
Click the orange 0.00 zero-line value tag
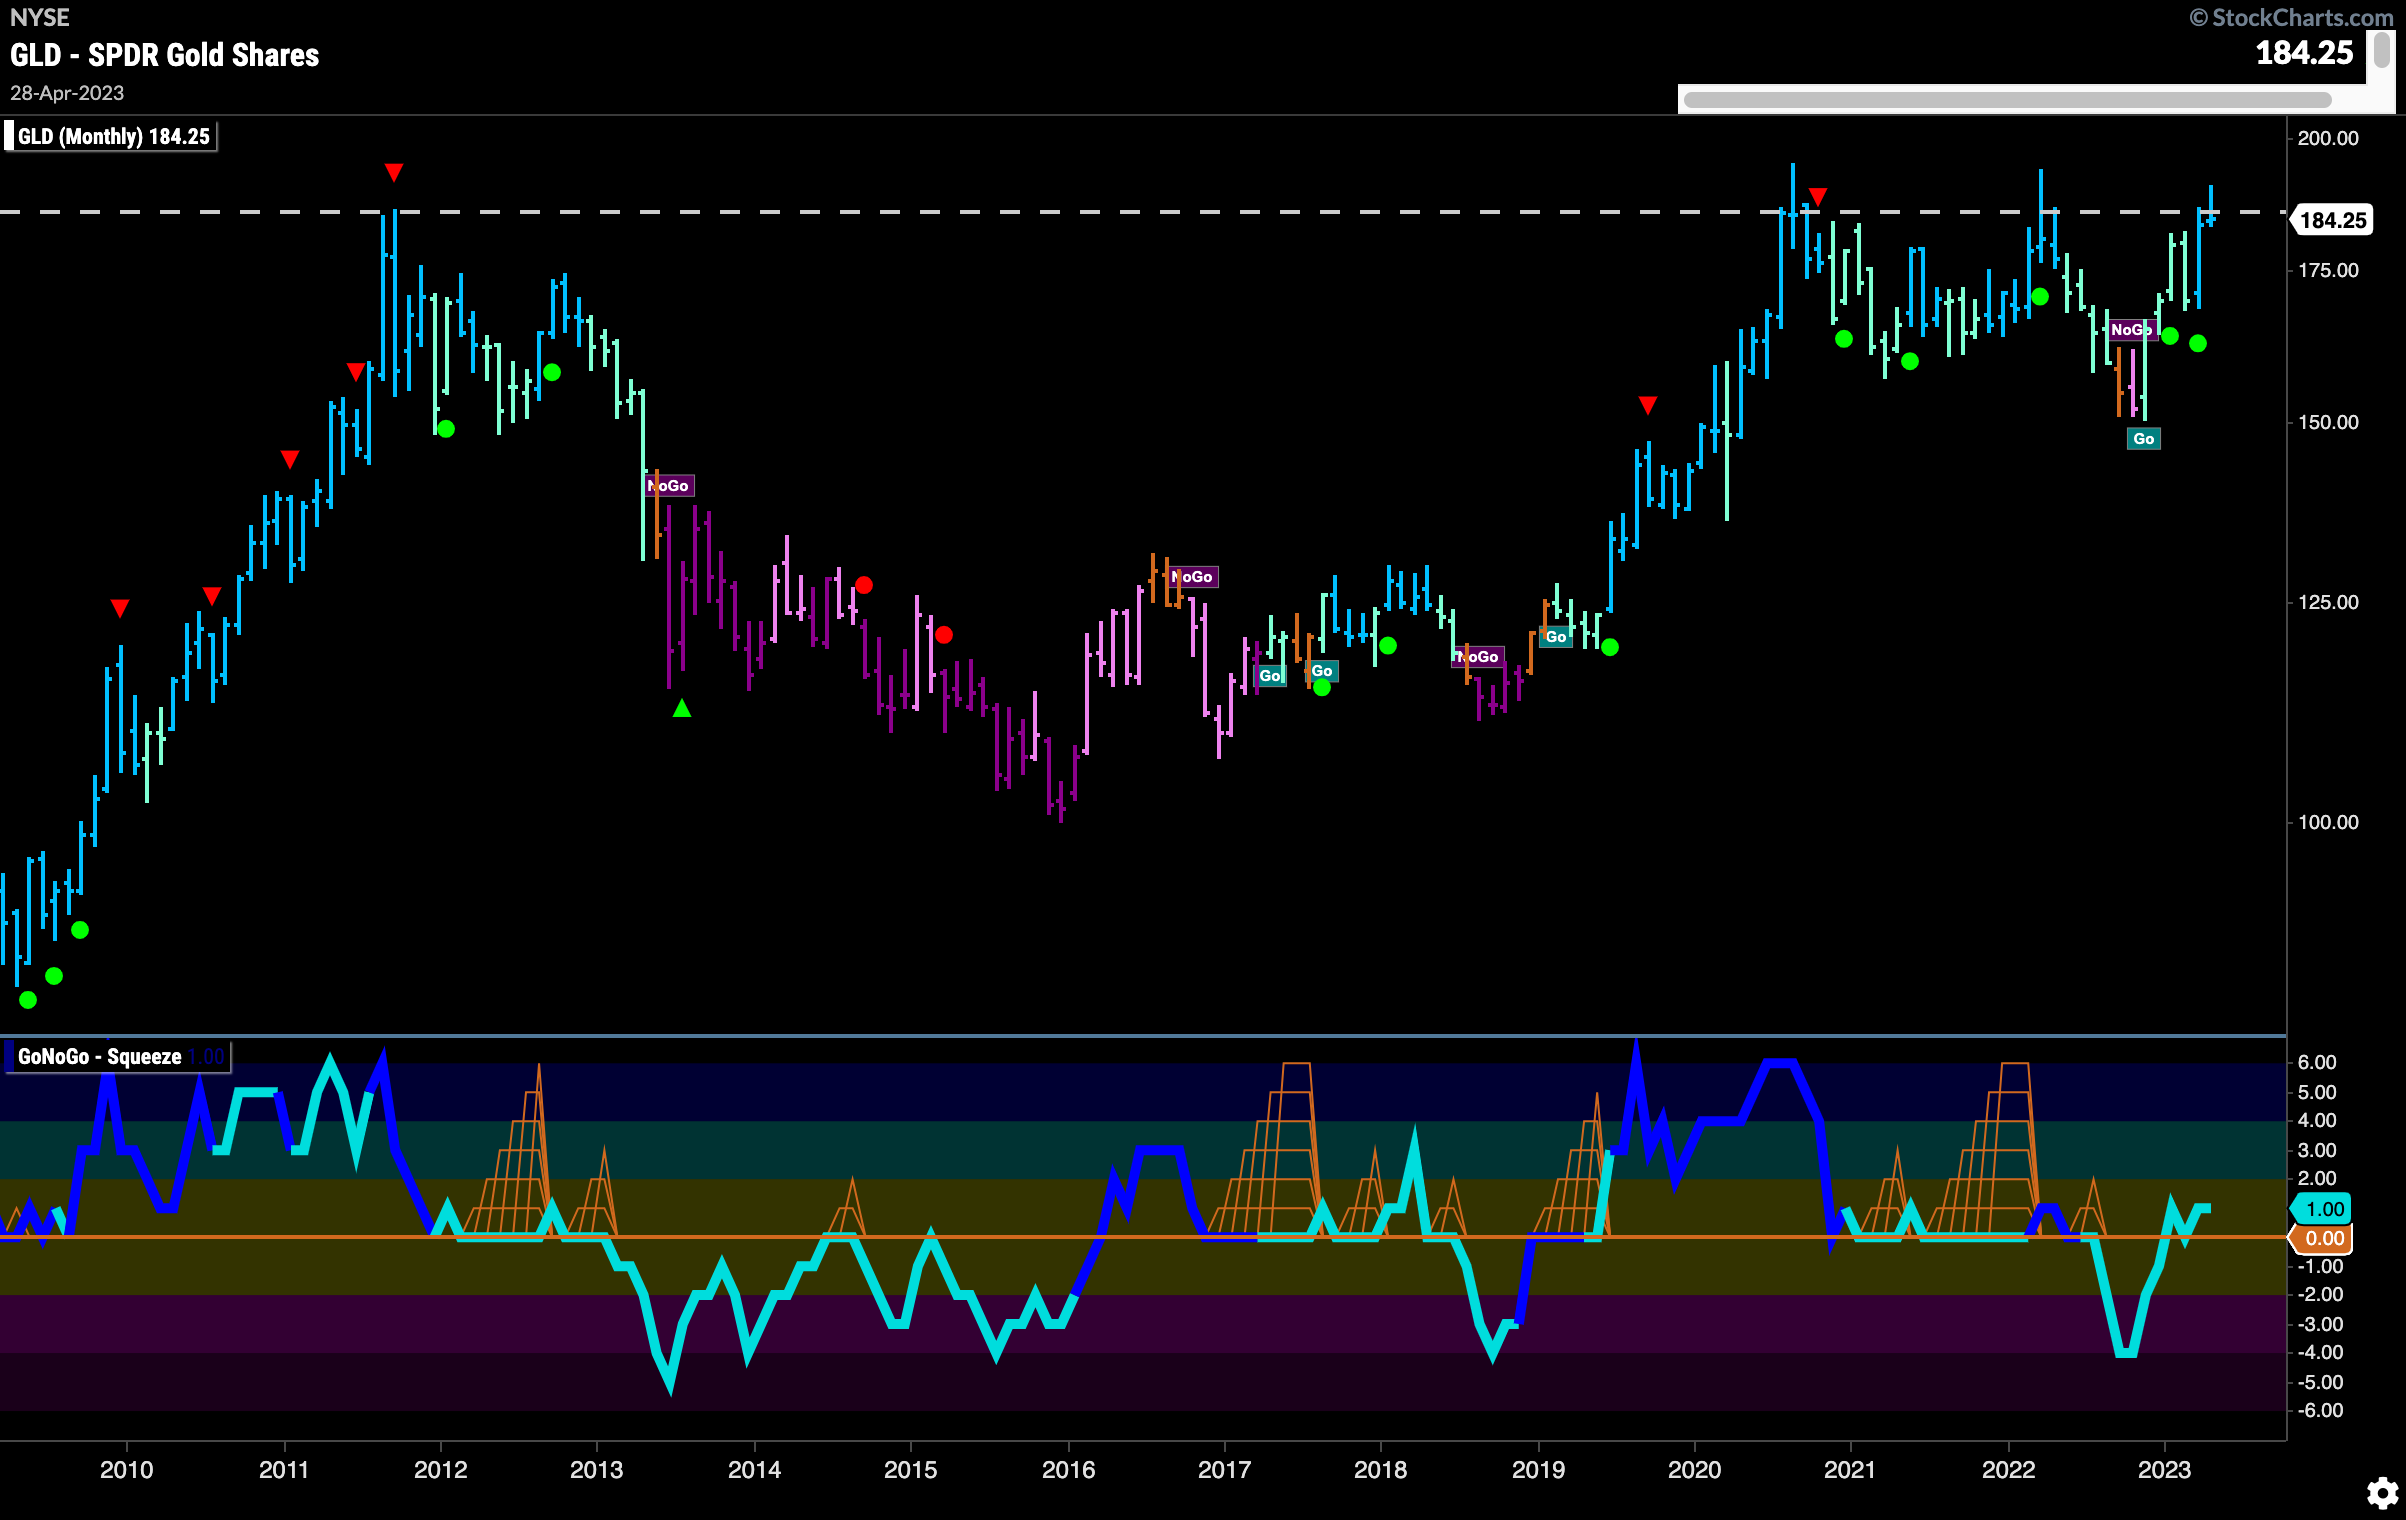(2322, 1238)
